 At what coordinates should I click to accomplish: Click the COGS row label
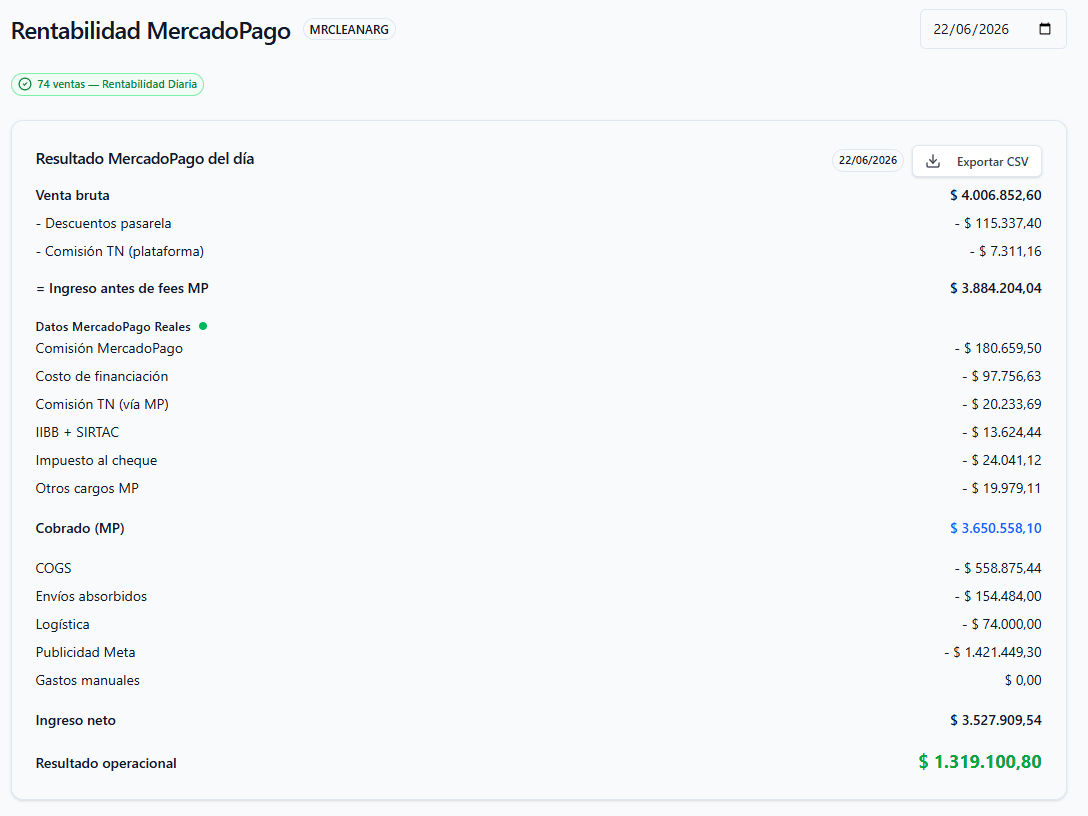[53, 568]
